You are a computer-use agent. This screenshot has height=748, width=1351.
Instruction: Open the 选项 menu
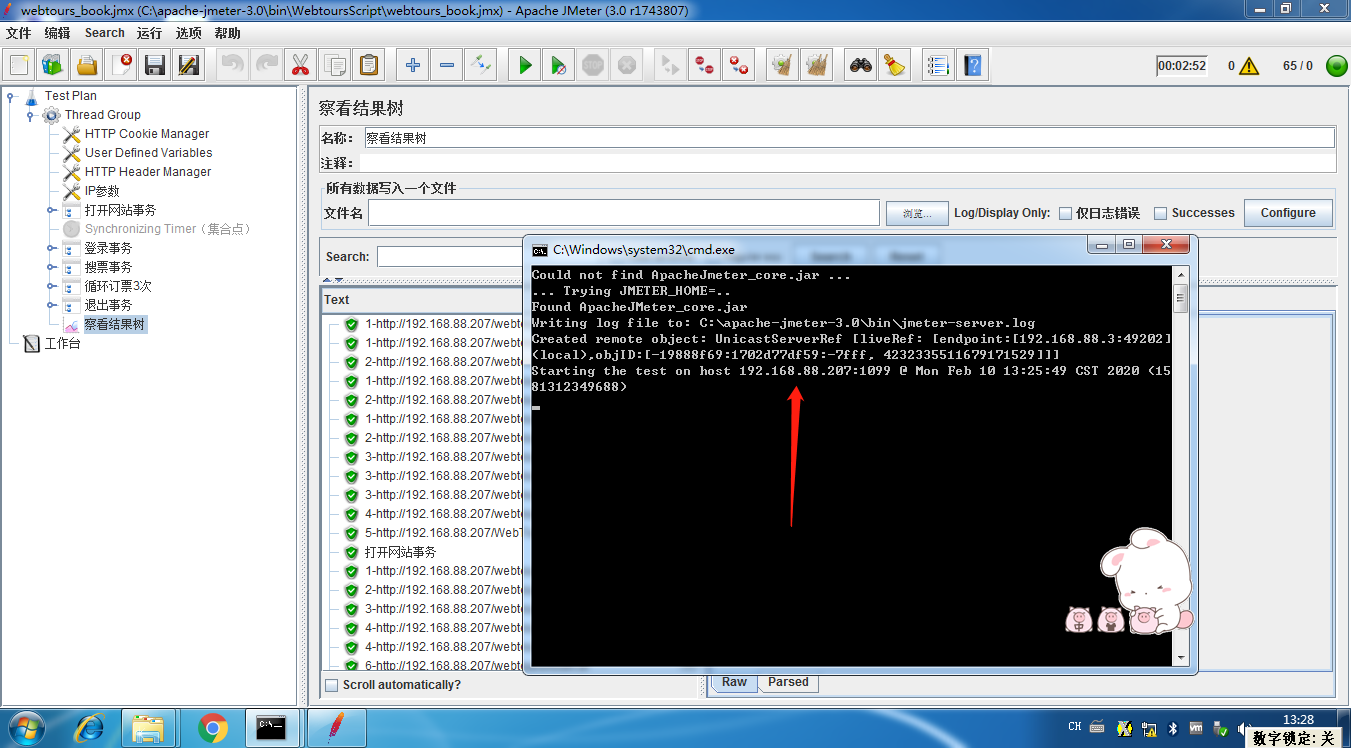pos(189,33)
